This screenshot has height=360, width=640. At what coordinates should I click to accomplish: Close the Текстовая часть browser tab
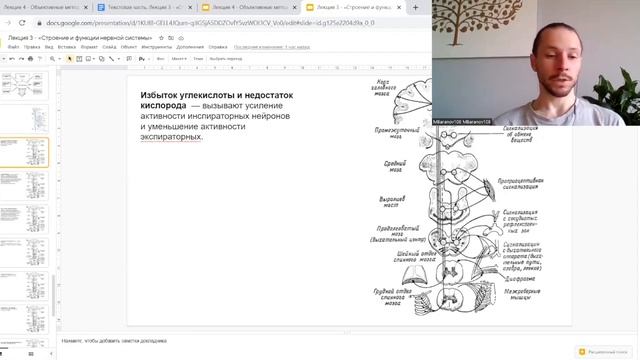click(x=190, y=7)
